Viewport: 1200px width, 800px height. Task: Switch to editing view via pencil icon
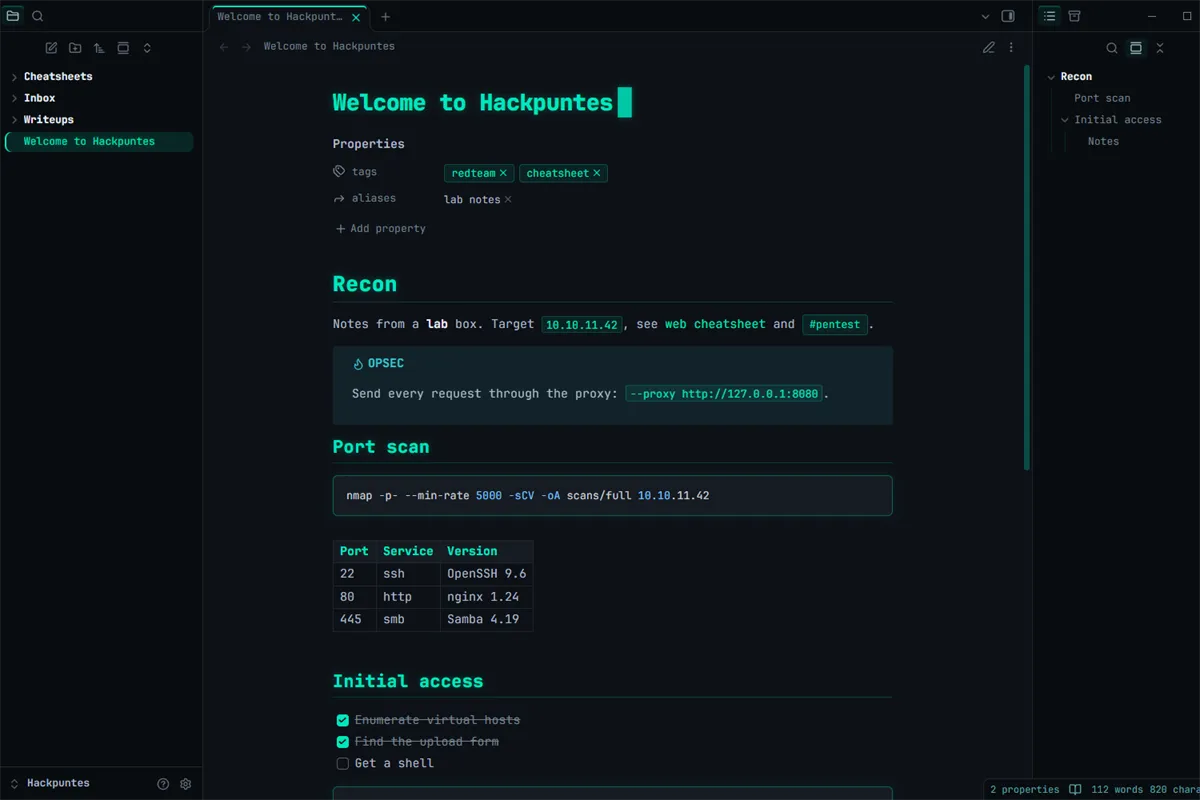click(x=989, y=47)
